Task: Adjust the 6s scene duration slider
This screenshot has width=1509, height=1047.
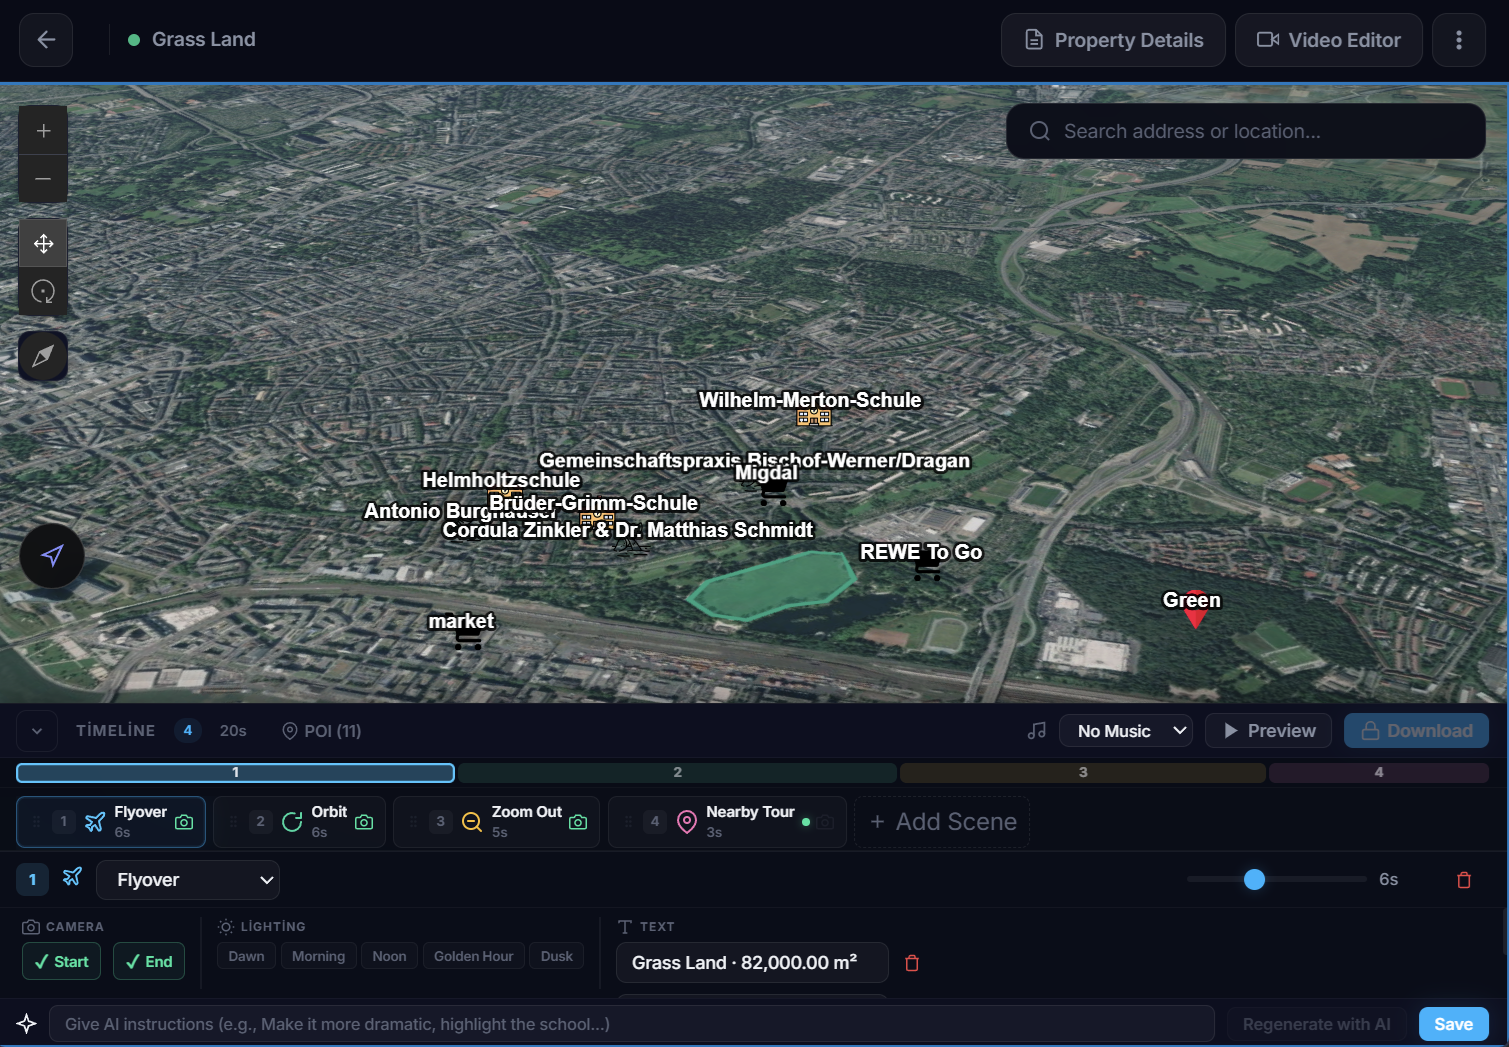Action: 1256,880
